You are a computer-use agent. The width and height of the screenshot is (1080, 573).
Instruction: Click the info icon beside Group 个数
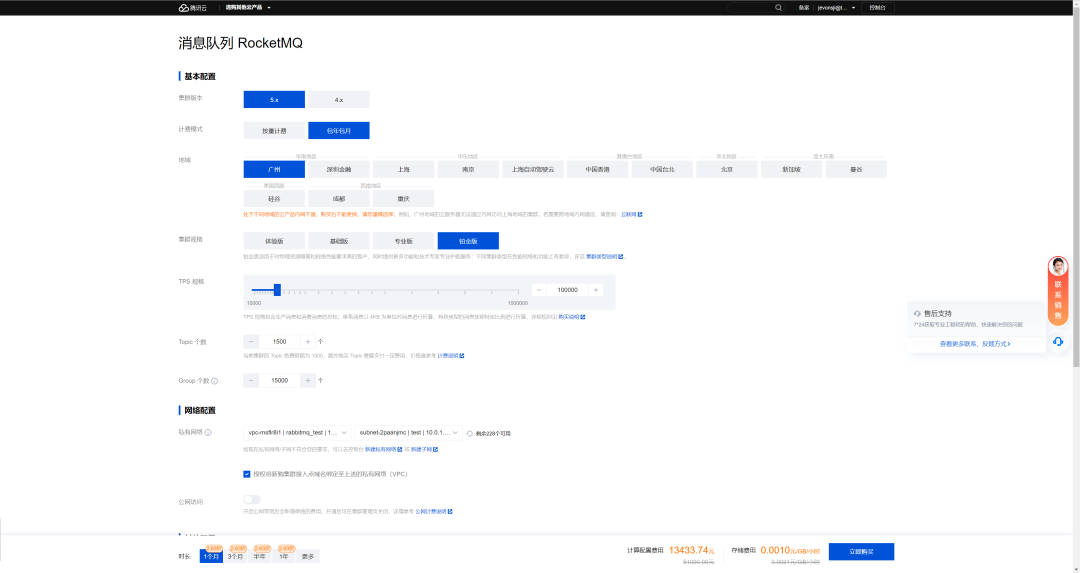point(214,381)
